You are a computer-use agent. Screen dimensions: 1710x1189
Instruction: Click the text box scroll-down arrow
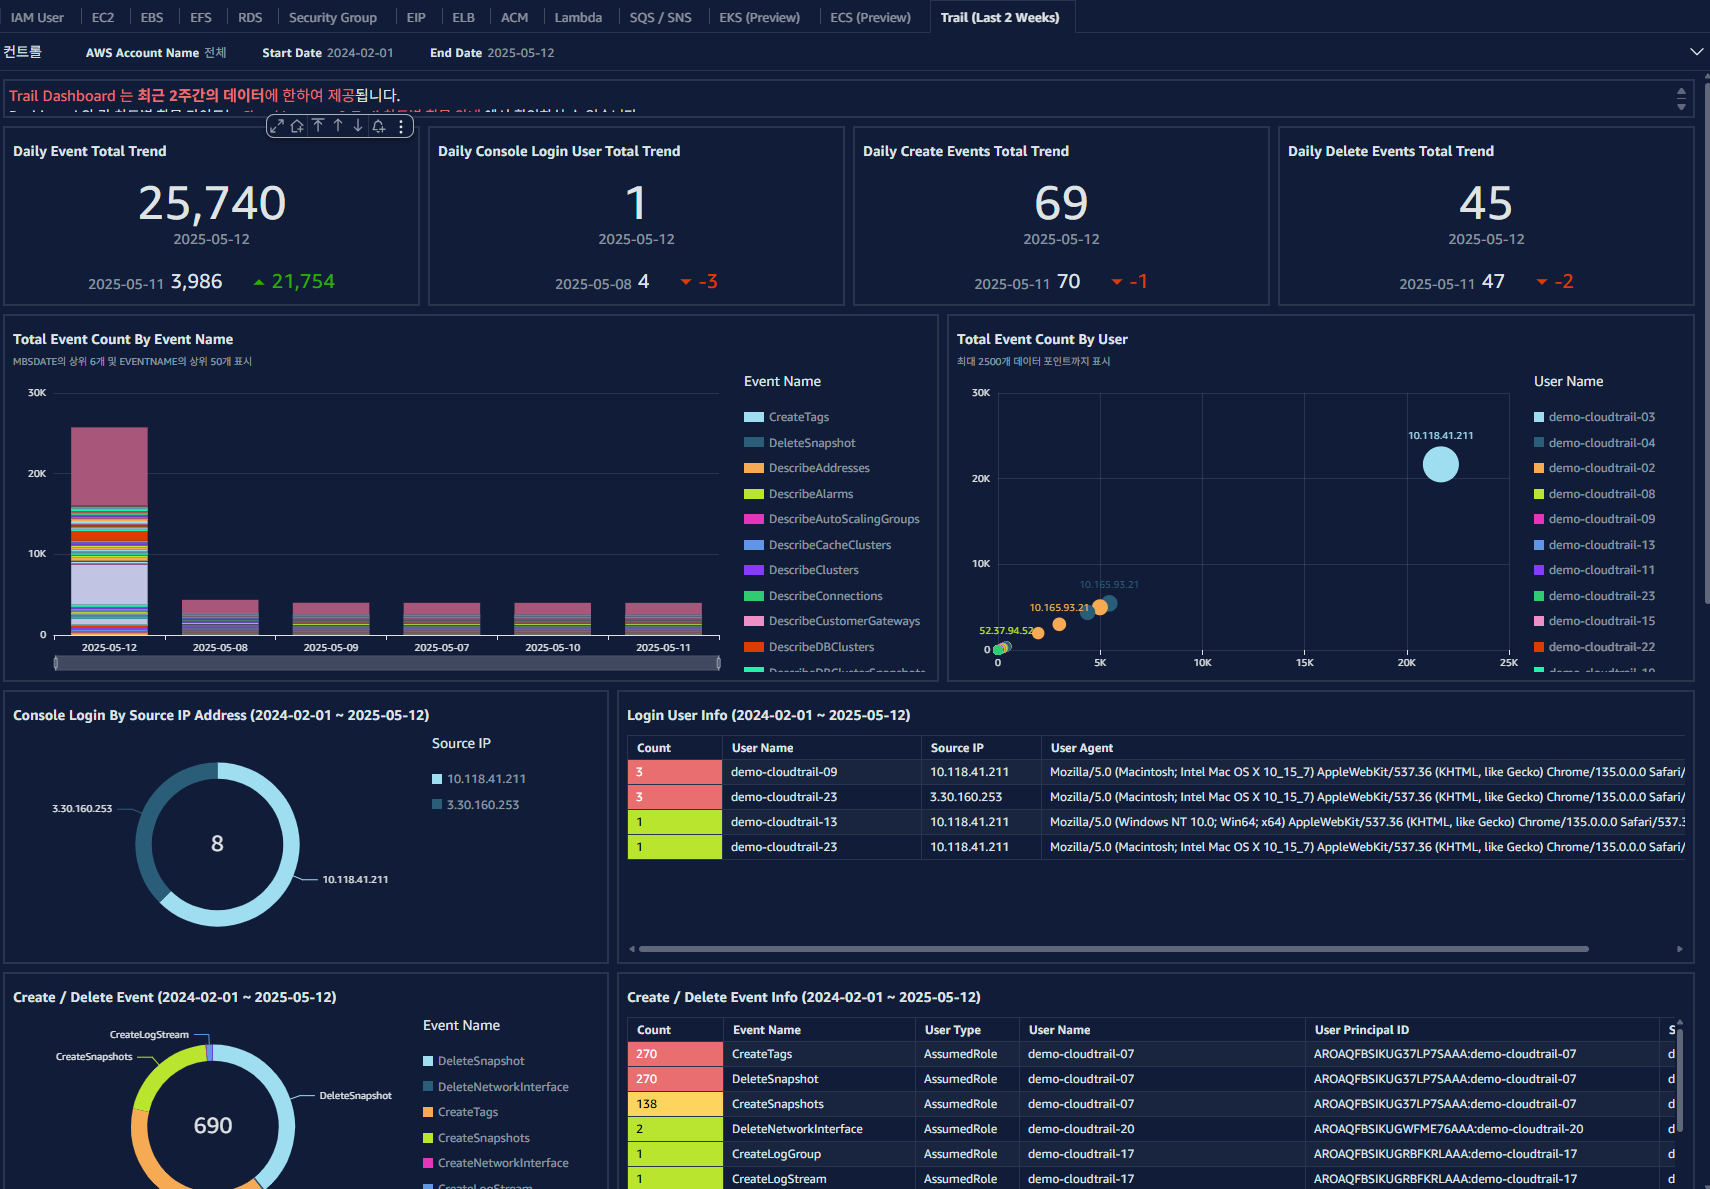click(1681, 106)
